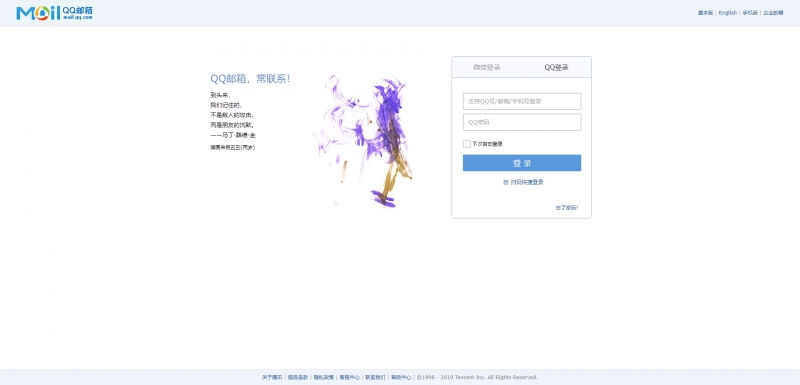Image resolution: width=800 pixels, height=385 pixels.
Task: Open the 隐私政策 footer link
Action: pyautogui.click(x=323, y=377)
